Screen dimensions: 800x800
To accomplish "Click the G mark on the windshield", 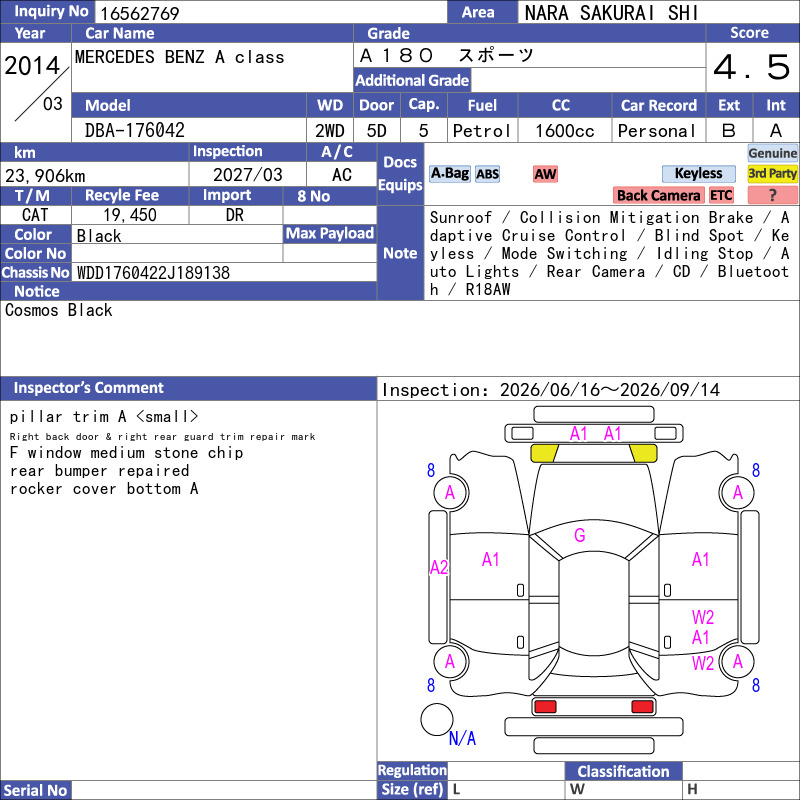I will (x=580, y=535).
